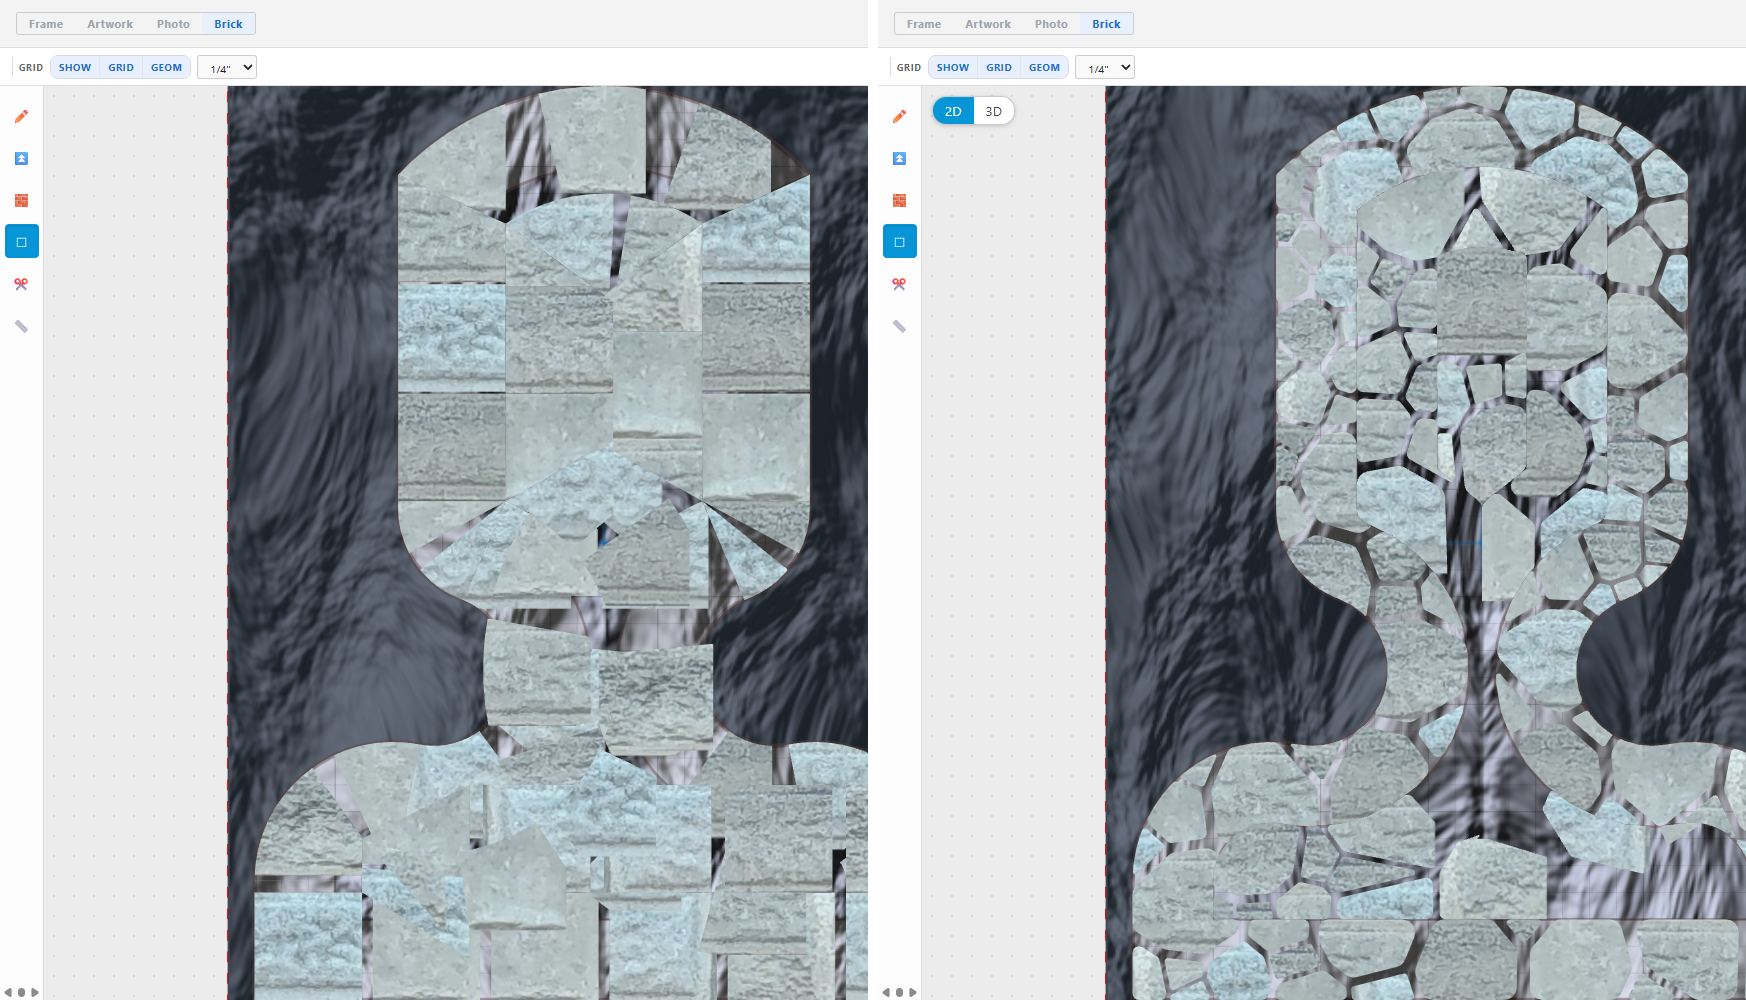This screenshot has height=1000, width=1746.
Task: Activate the rectangle selection tool in left panel
Action: [x=21, y=242]
